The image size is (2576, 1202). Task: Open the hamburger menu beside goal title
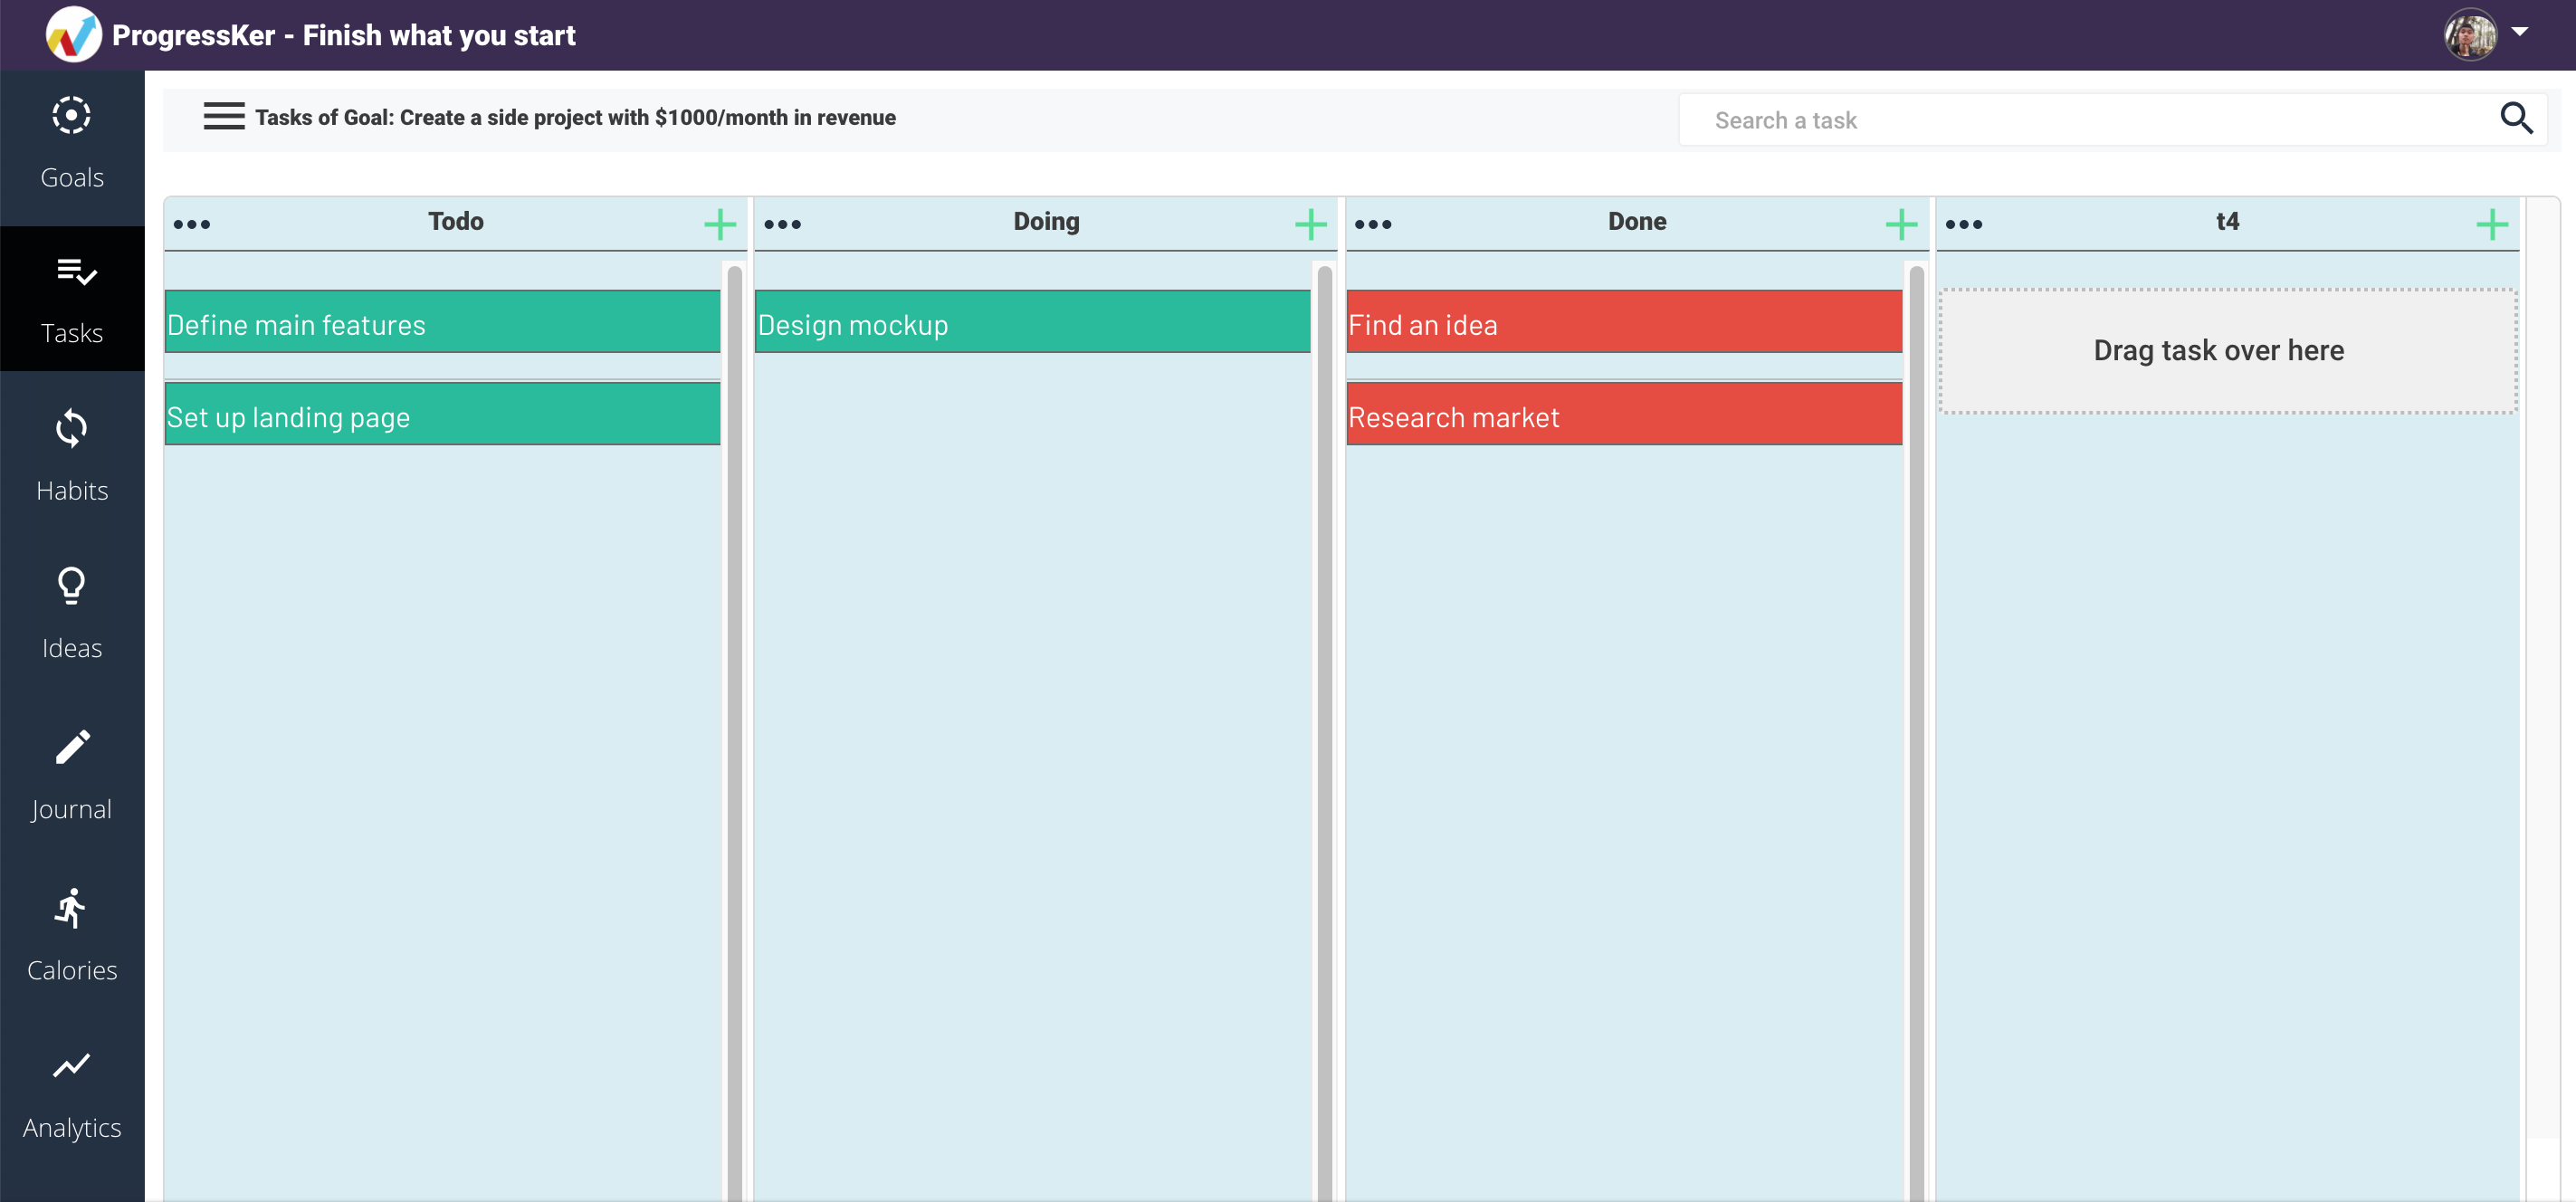tap(224, 117)
